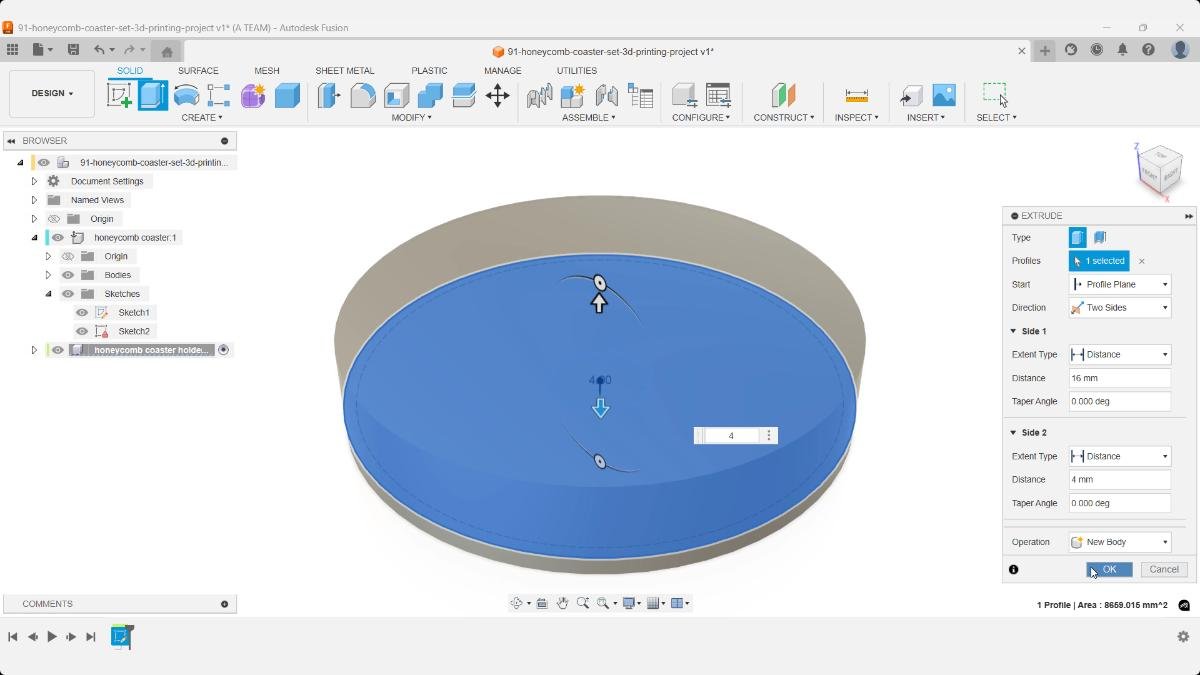Collapse the Side 1 section
Image resolution: width=1200 pixels, height=675 pixels.
pos(1012,331)
